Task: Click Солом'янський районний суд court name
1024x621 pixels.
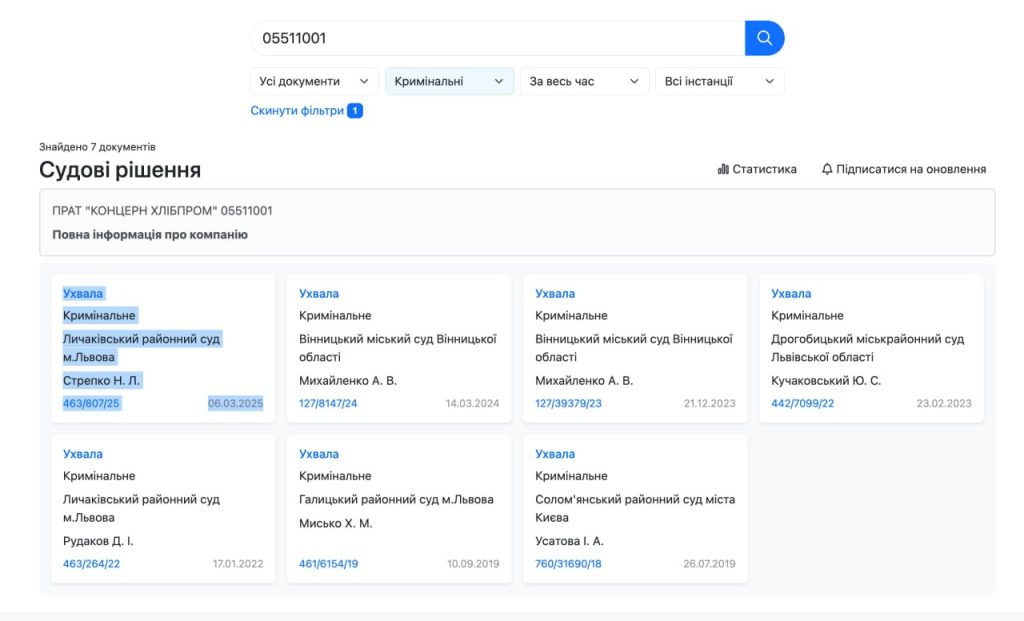Action: [635, 508]
